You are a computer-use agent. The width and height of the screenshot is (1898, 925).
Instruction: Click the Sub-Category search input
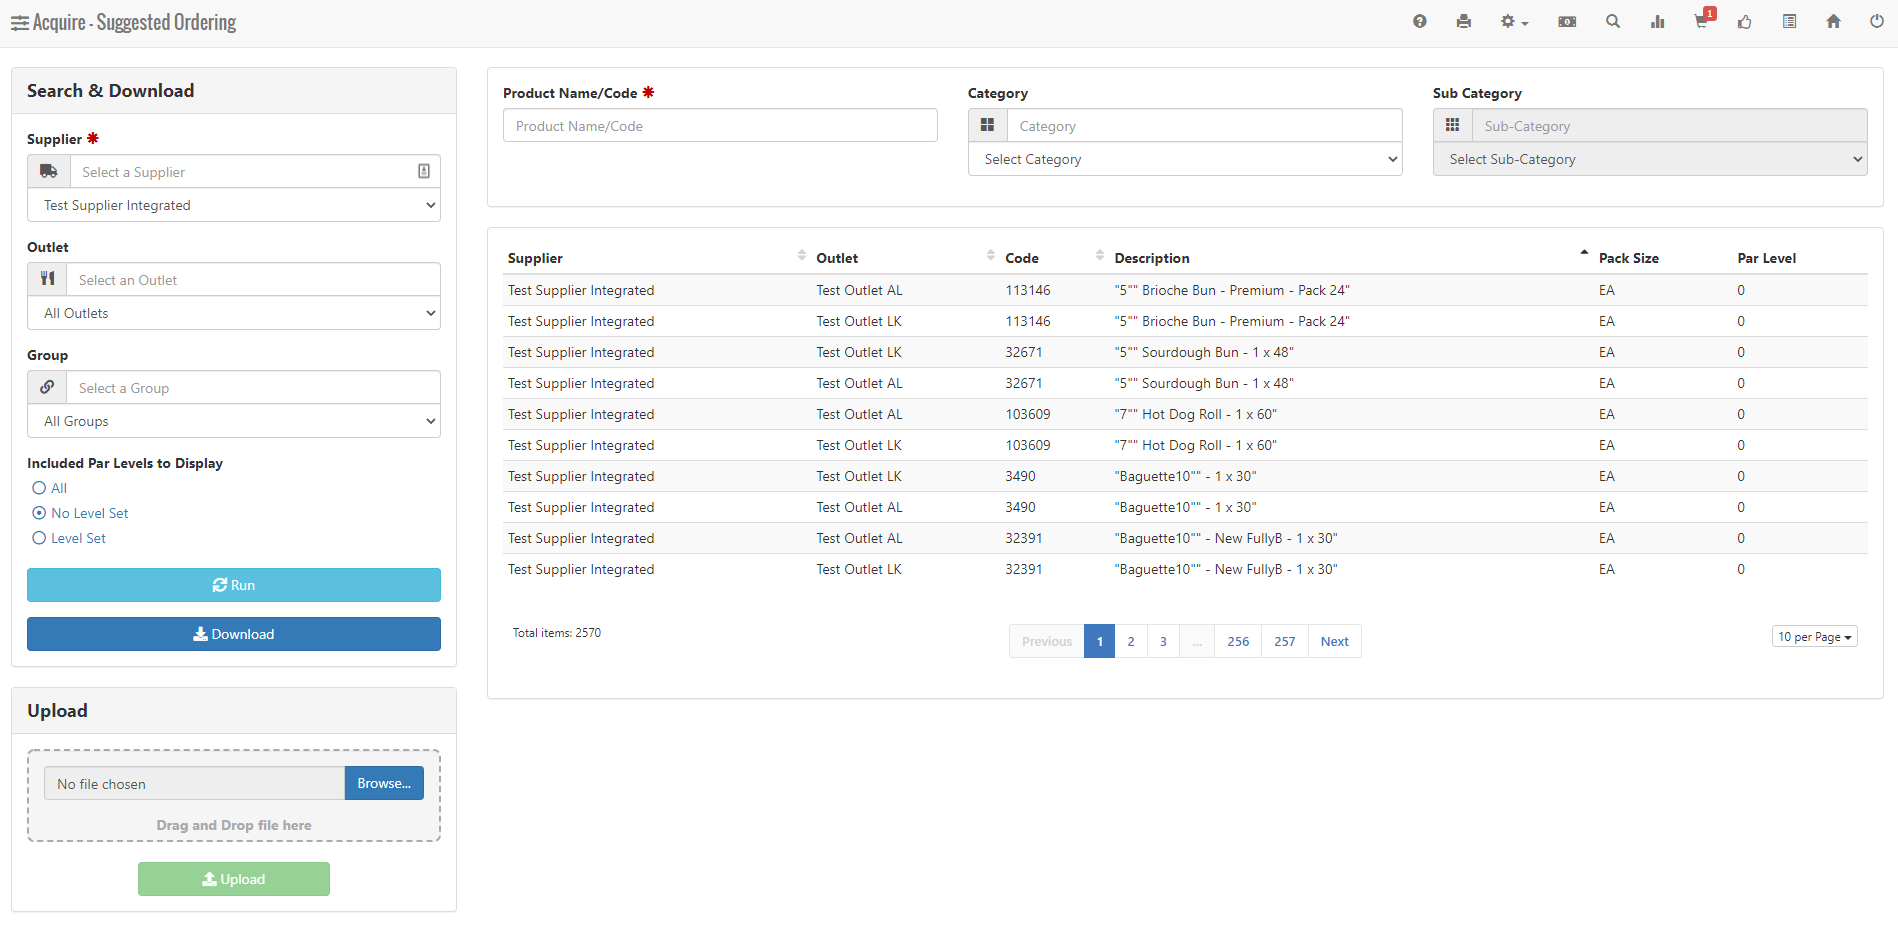tap(1670, 125)
